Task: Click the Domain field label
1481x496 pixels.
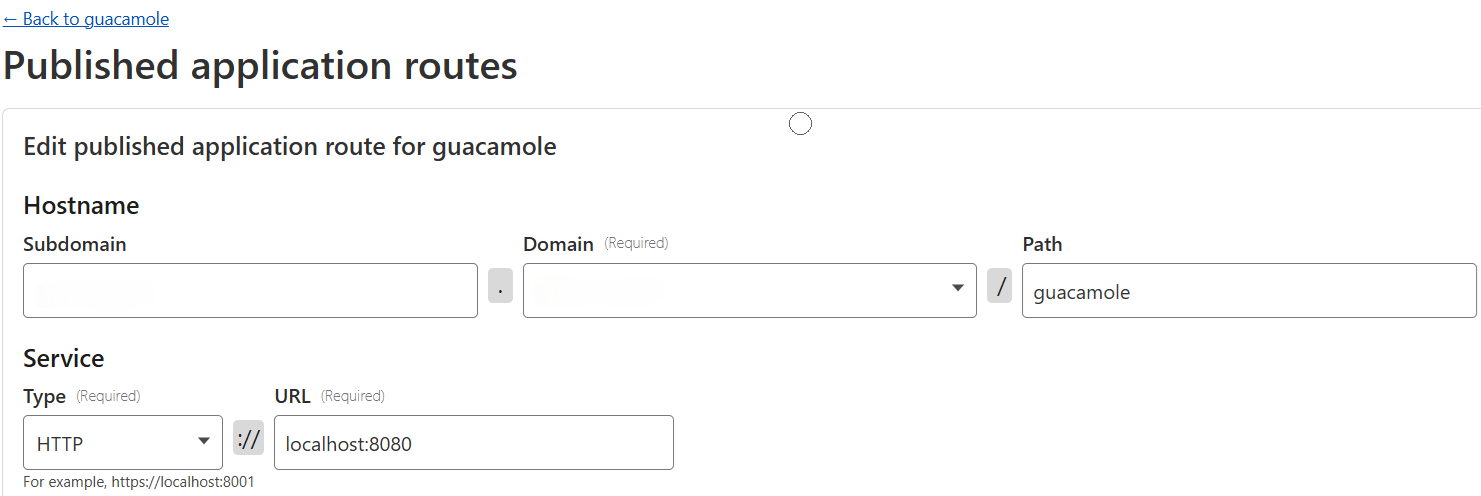Action: (558, 244)
